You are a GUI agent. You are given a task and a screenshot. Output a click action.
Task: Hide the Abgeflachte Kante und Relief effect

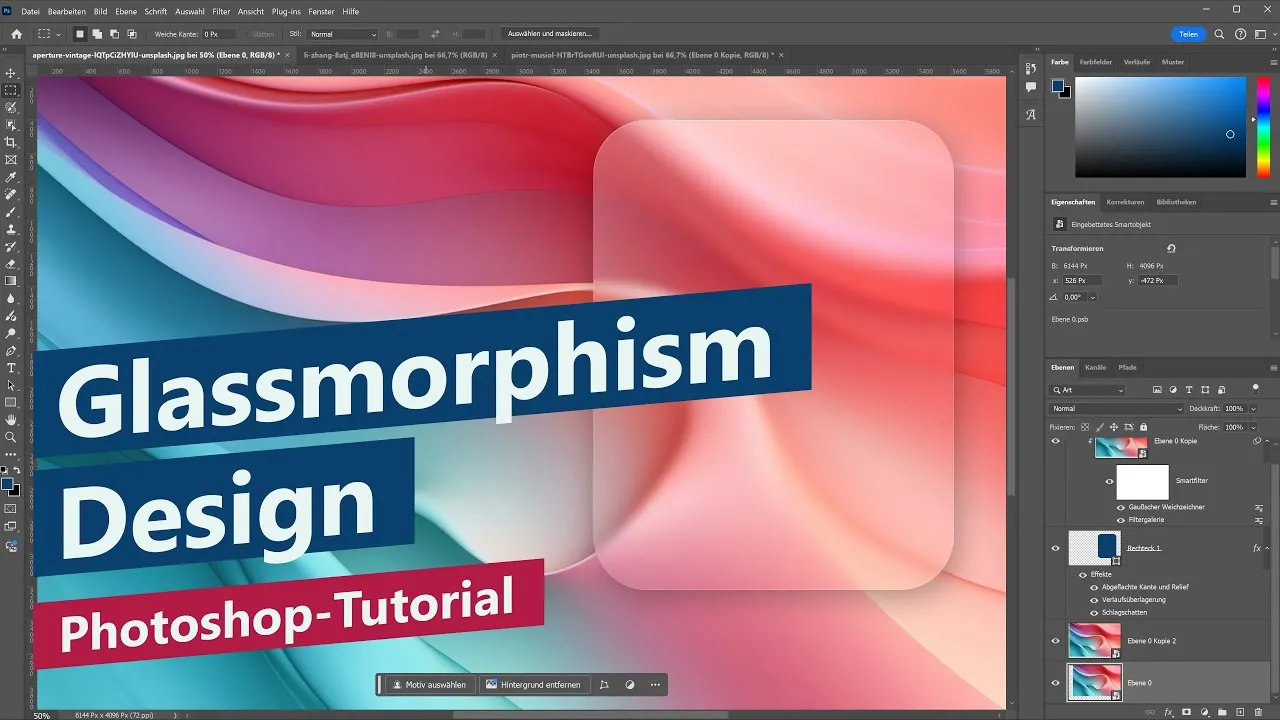click(x=1094, y=587)
